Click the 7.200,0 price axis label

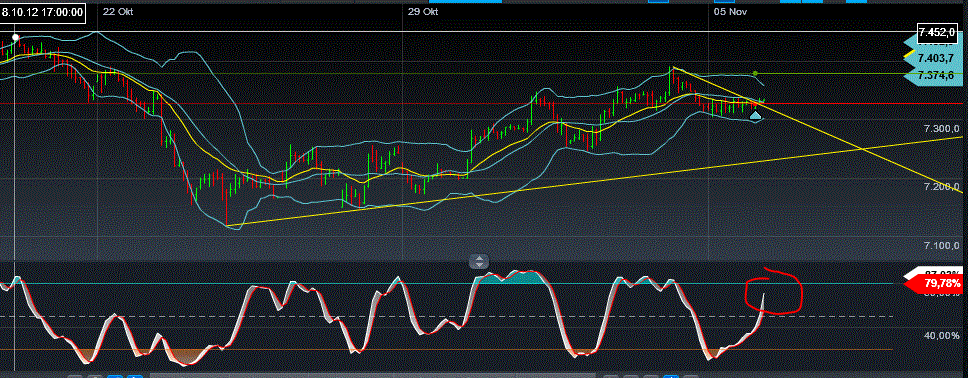click(941, 187)
